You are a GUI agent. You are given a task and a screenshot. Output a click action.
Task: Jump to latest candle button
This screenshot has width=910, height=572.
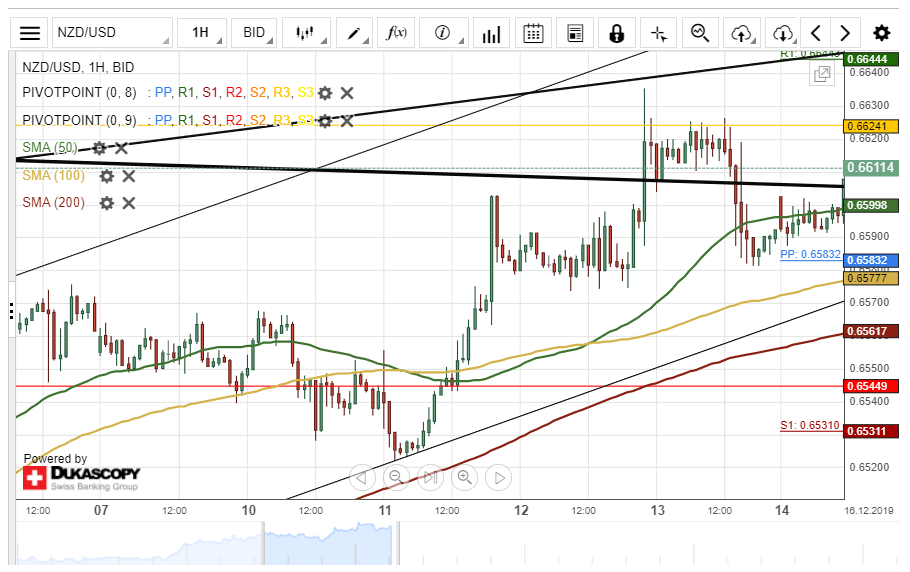tap(431, 478)
